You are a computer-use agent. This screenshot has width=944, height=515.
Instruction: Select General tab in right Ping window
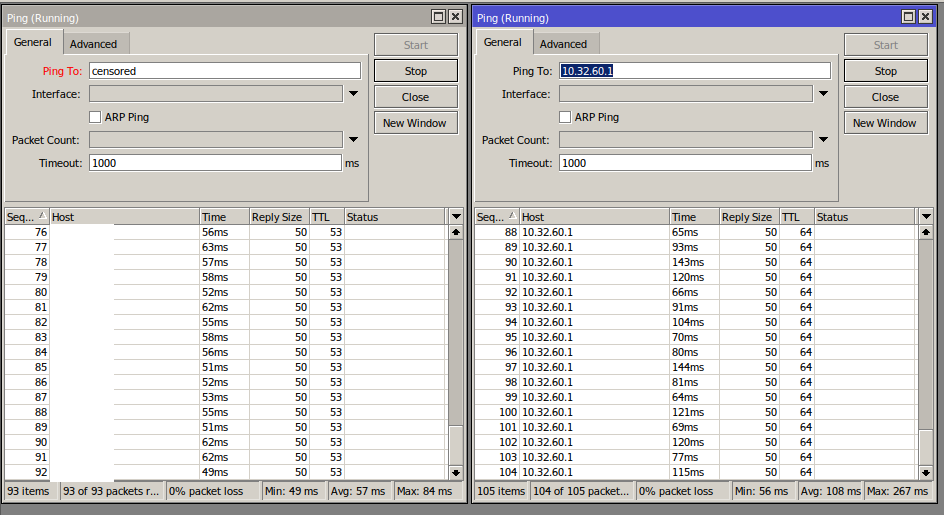pos(503,42)
